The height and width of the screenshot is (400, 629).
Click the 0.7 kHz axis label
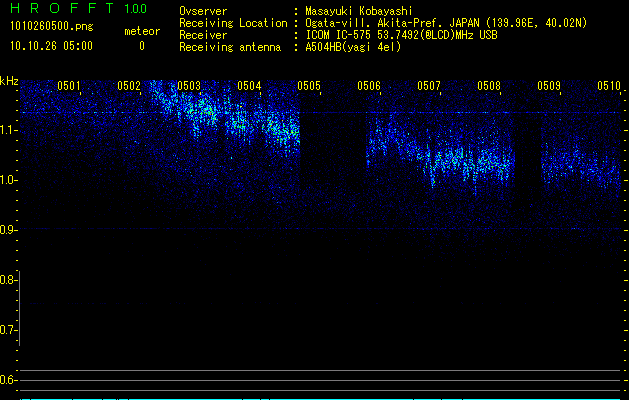pos(7,330)
